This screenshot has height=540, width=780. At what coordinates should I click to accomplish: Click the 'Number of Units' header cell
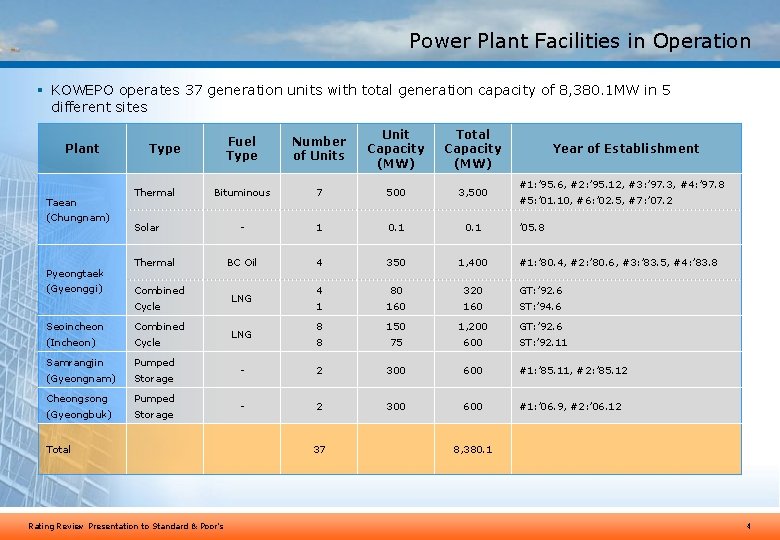[319, 148]
